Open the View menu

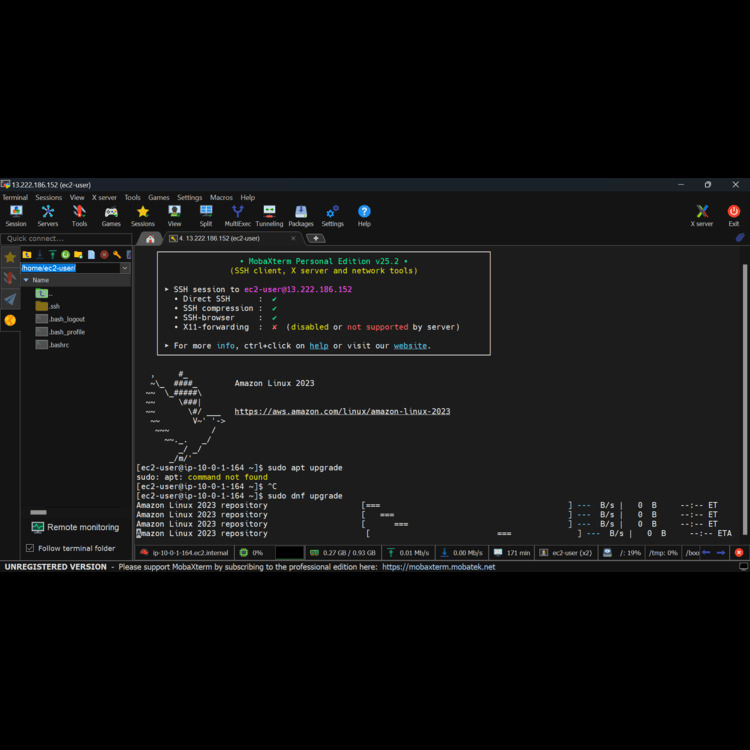click(x=77, y=198)
